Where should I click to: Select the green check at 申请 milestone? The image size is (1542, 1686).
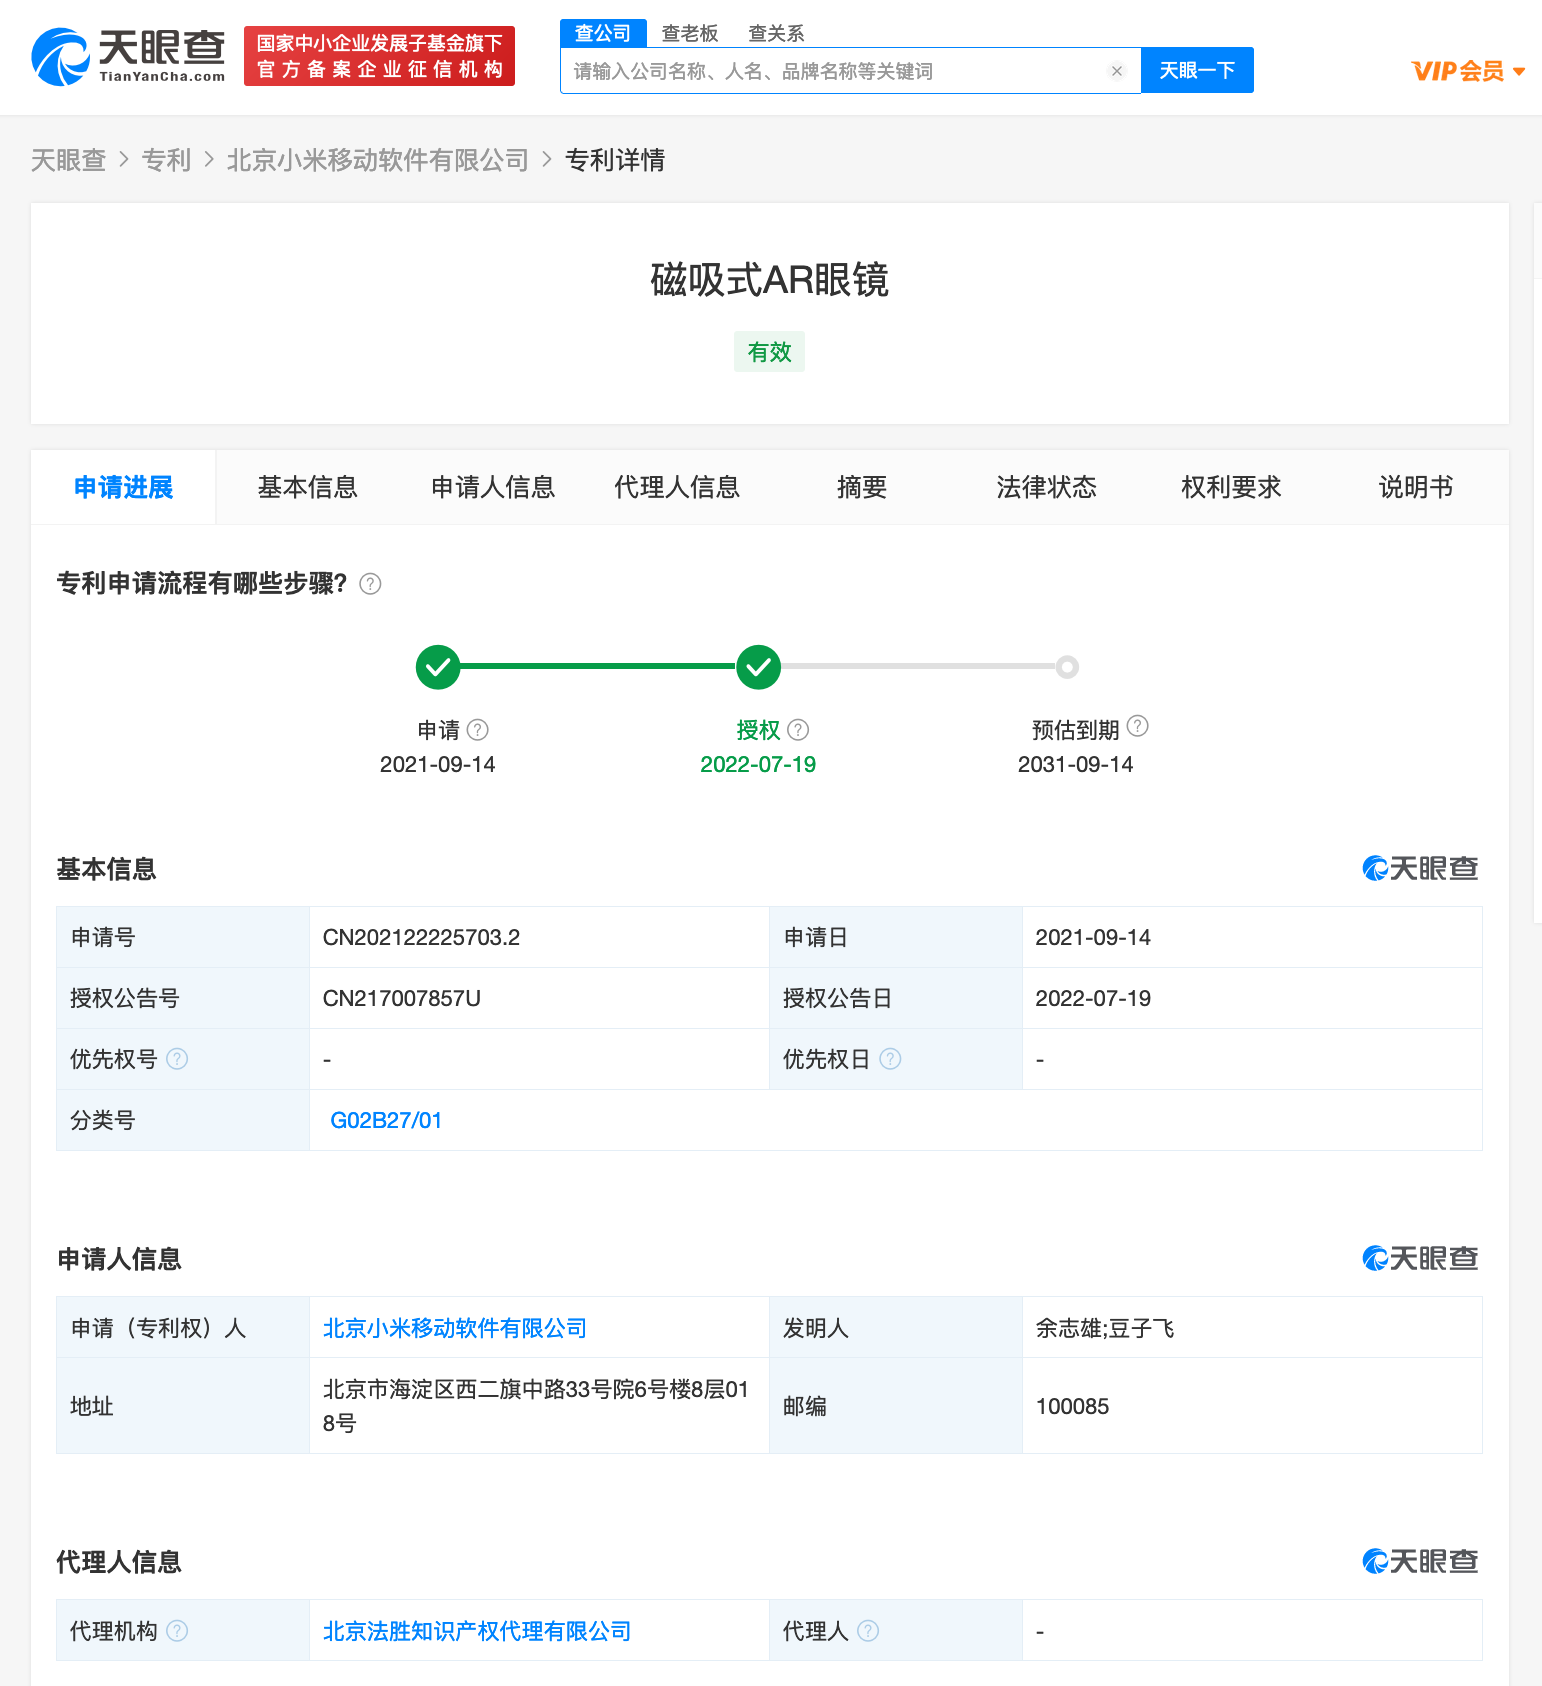tap(438, 667)
